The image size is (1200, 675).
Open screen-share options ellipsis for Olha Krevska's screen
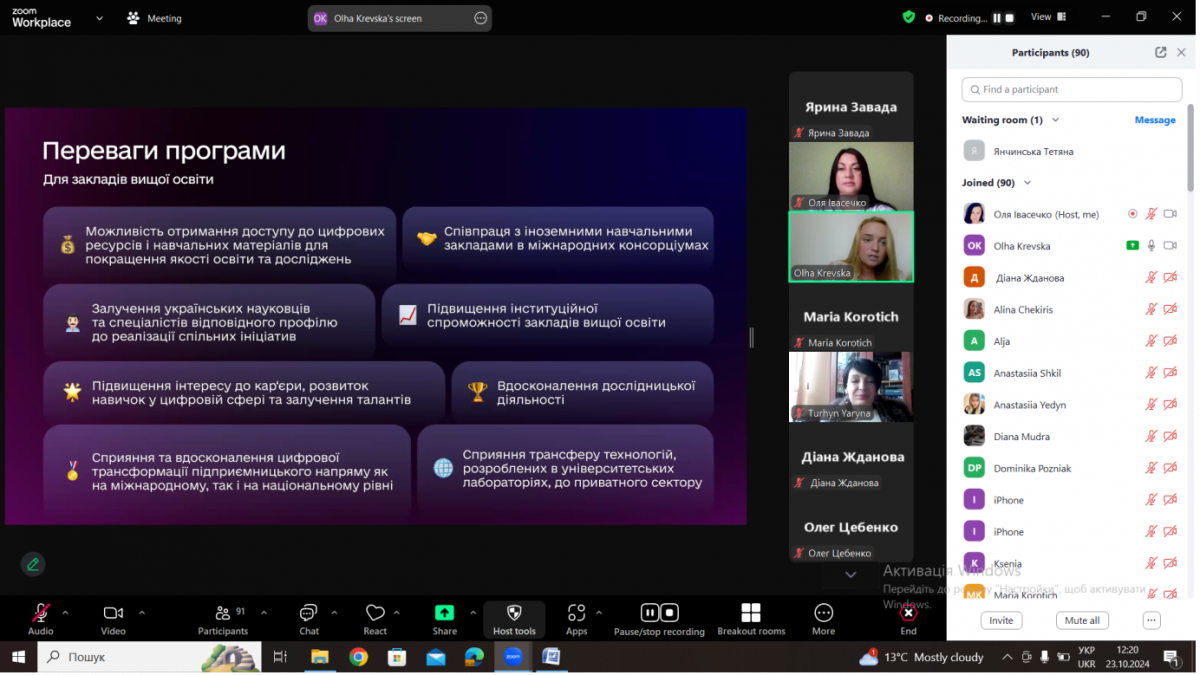click(480, 18)
